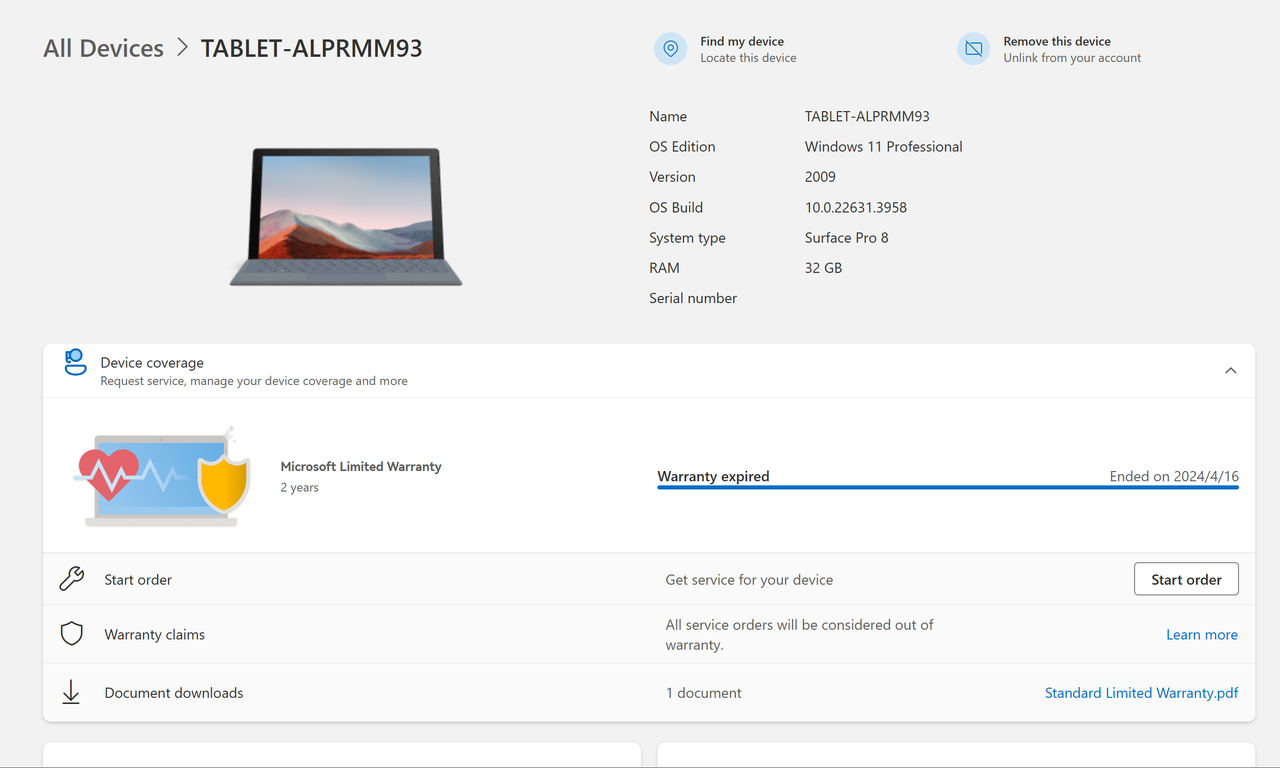Select the Windows 11 Professional value
This screenshot has width=1280, height=768.
pyautogui.click(x=884, y=147)
